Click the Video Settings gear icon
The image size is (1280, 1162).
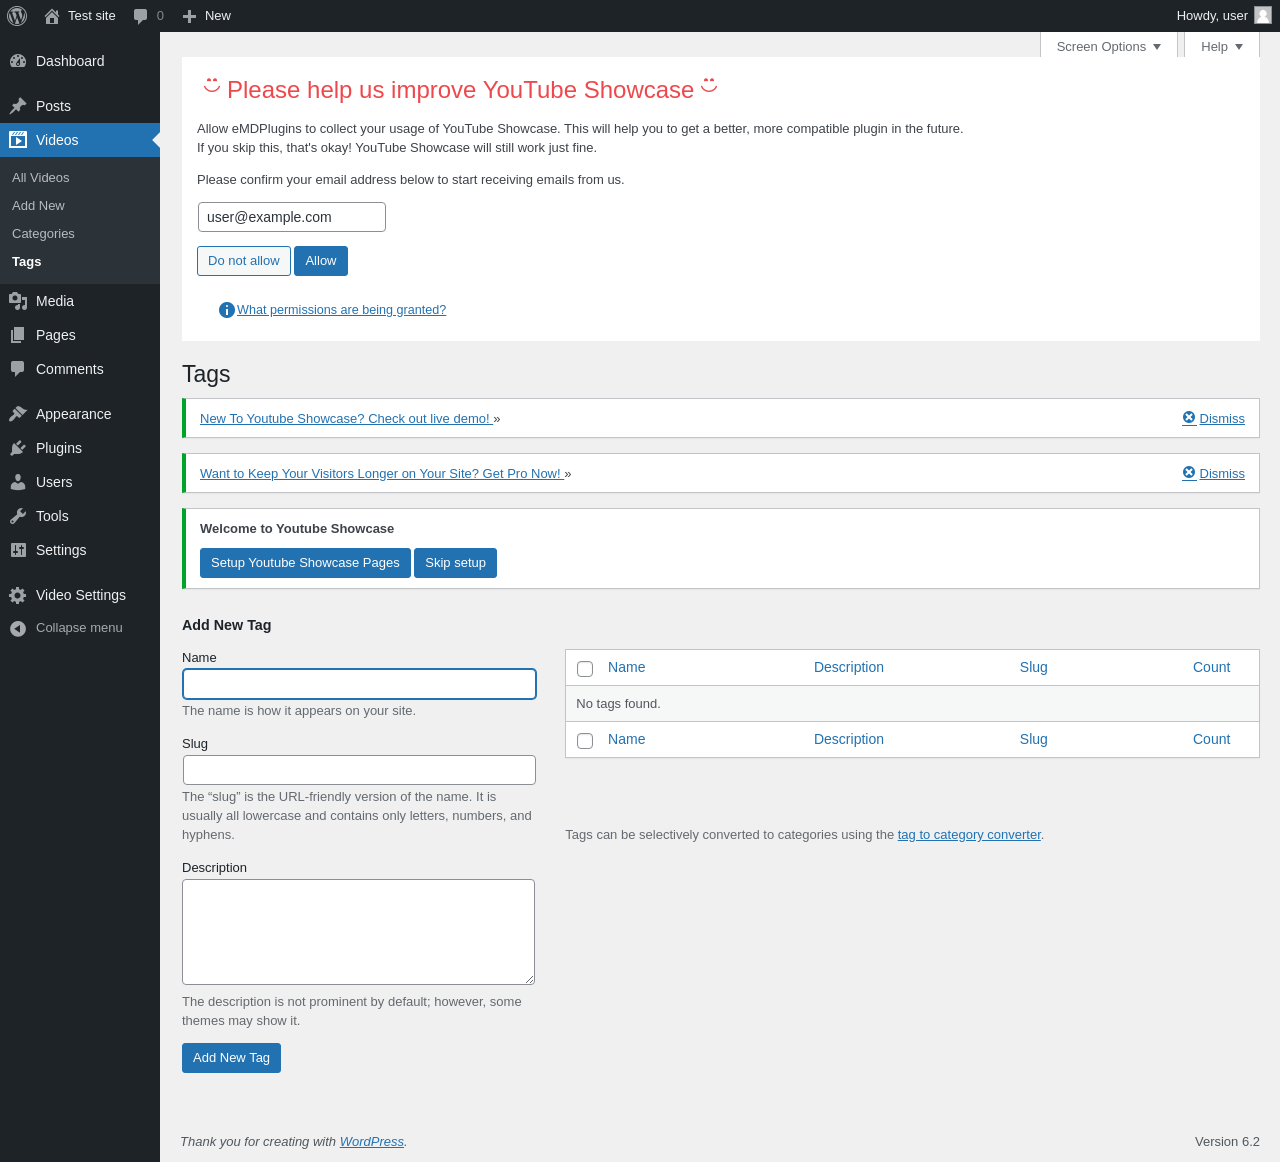(x=18, y=595)
